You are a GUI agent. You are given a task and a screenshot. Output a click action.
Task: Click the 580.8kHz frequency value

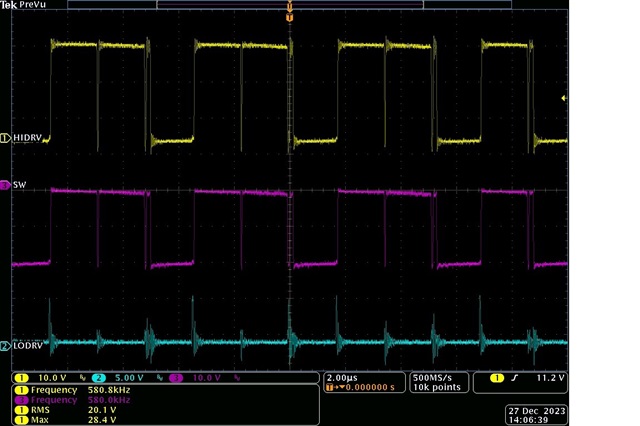pyautogui.click(x=109, y=390)
